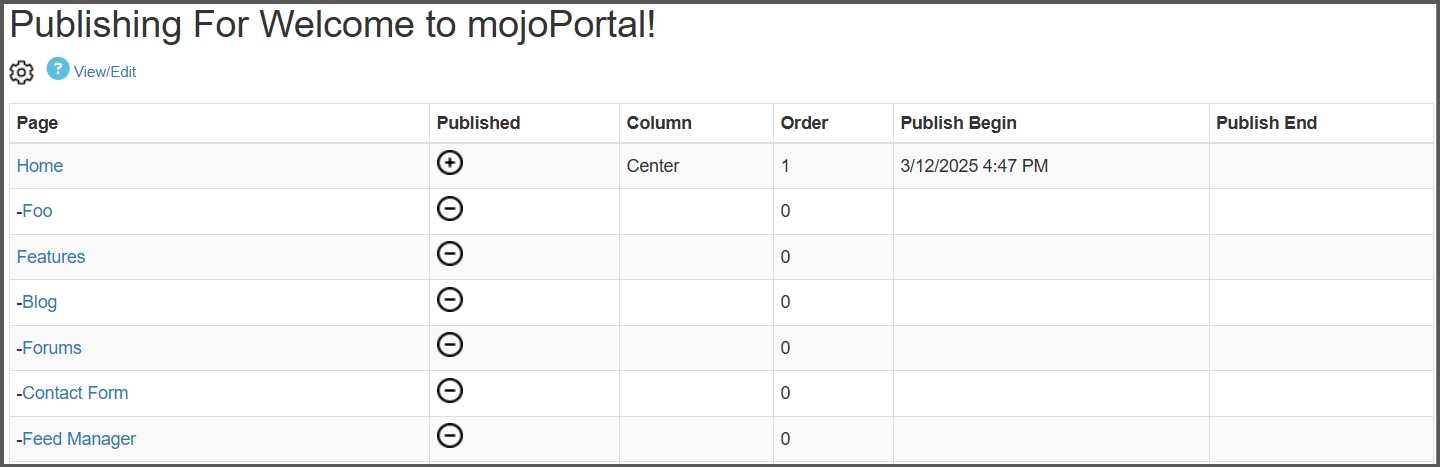This screenshot has width=1440, height=467.
Task: Publish to Blog page via minus icon
Action: click(450, 299)
